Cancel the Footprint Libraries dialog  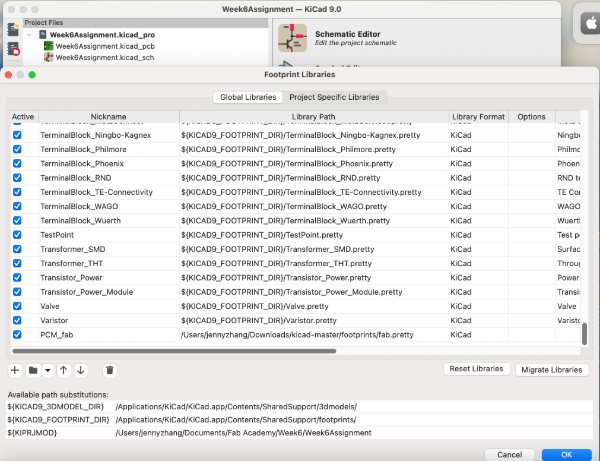[509, 454]
